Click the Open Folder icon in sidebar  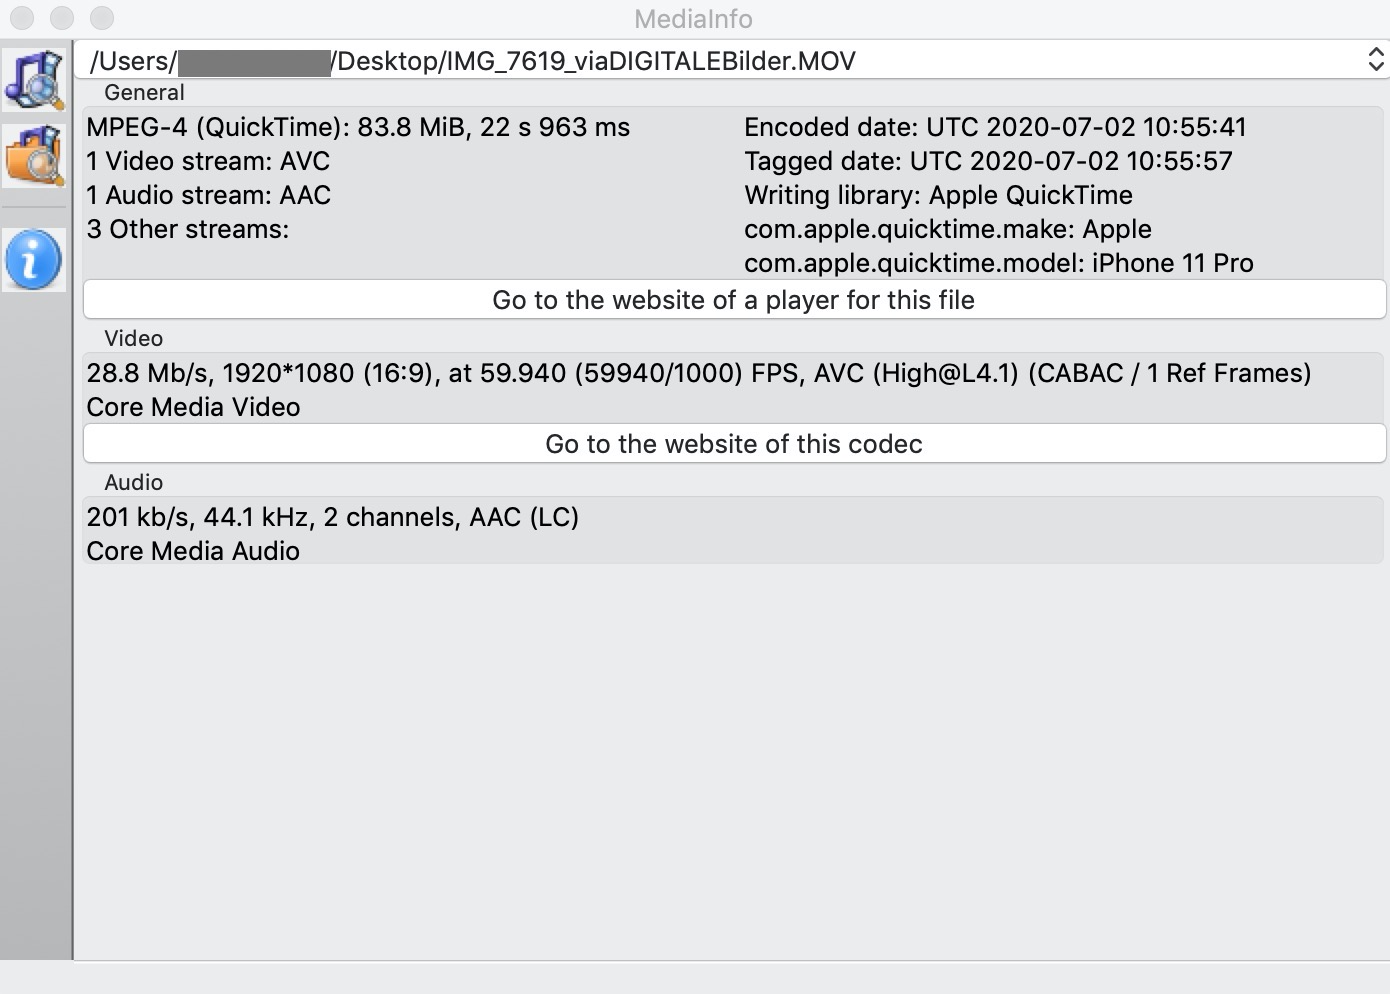(x=35, y=155)
